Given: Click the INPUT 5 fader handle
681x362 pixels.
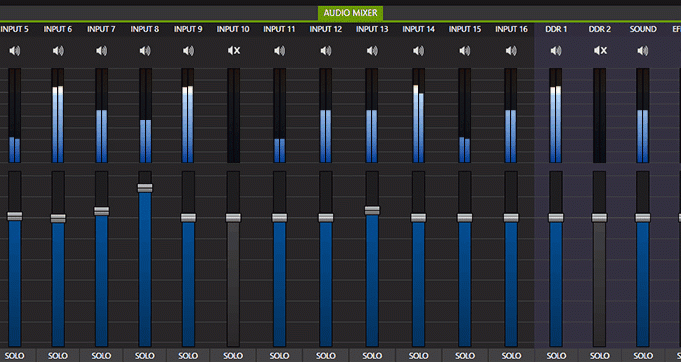Looking at the screenshot, I should (x=15, y=216).
